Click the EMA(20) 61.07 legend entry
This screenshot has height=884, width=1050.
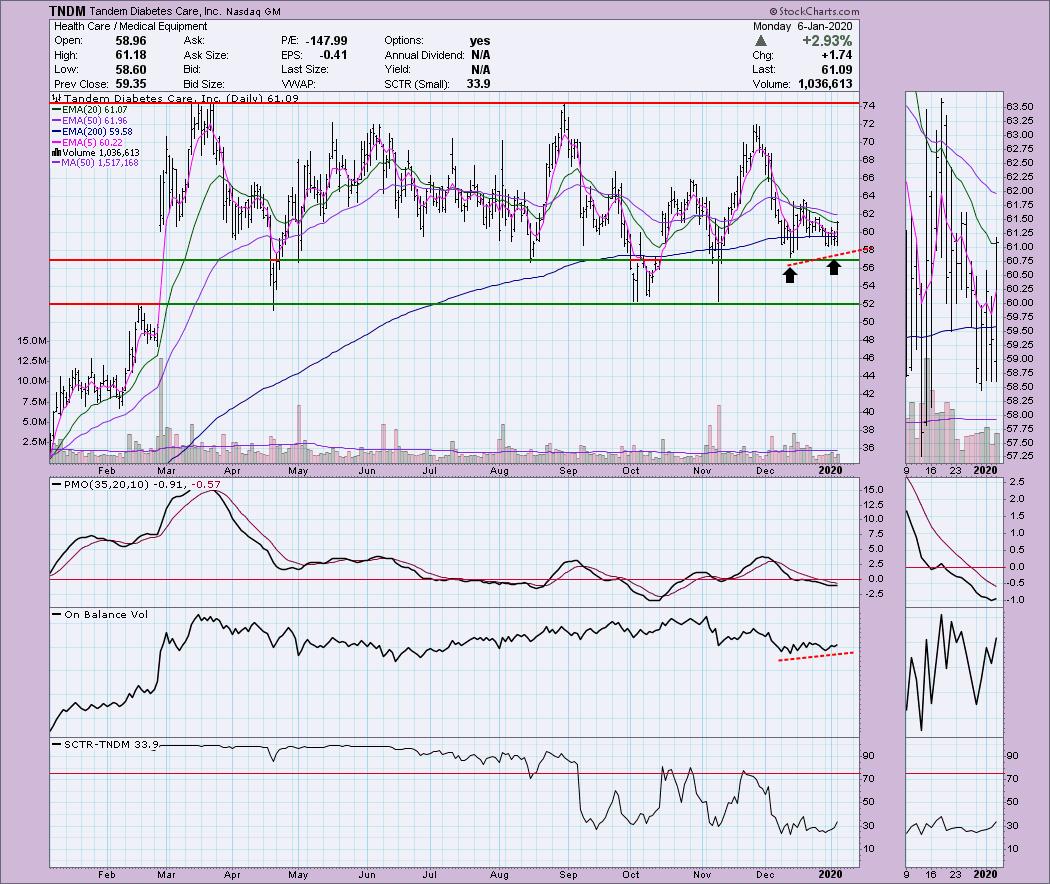[89, 109]
